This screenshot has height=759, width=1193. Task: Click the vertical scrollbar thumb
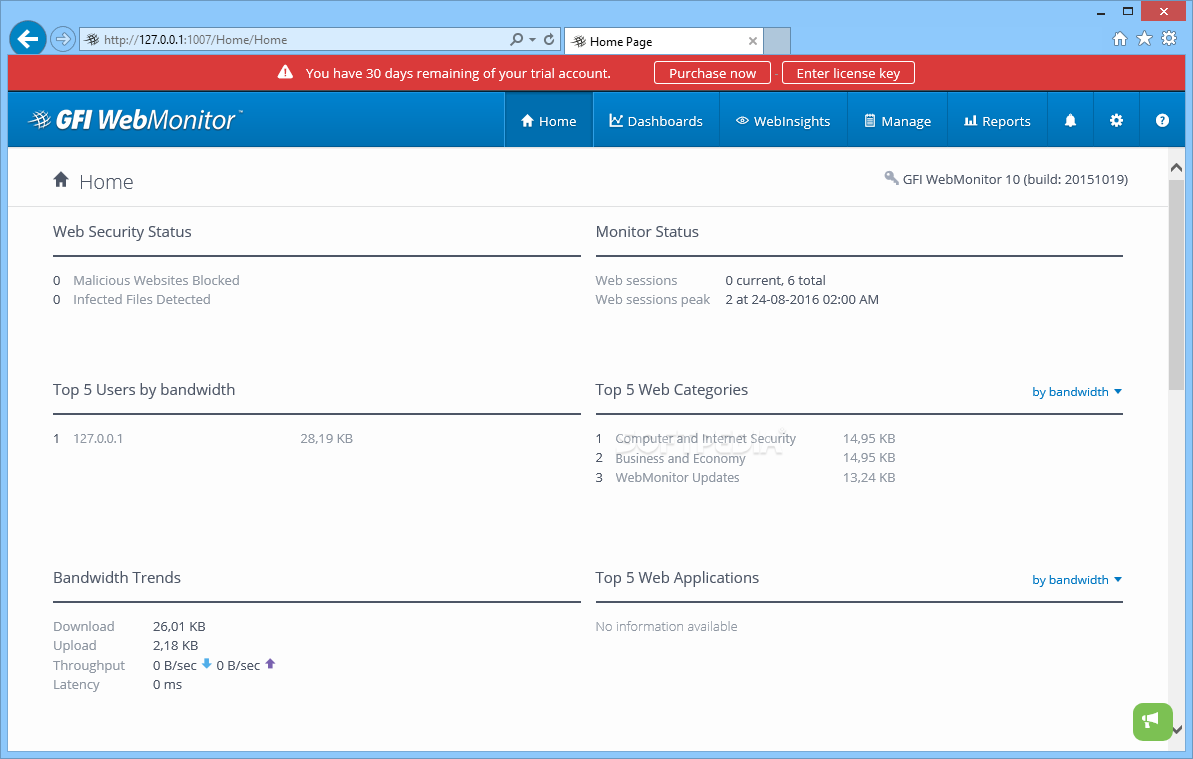[x=1176, y=285]
